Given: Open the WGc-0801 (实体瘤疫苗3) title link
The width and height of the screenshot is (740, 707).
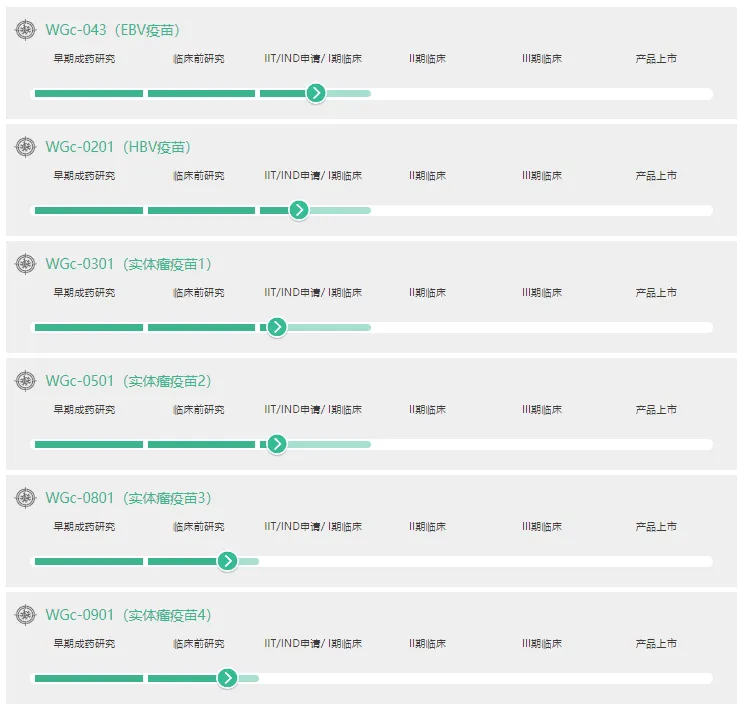Looking at the screenshot, I should coord(128,498).
